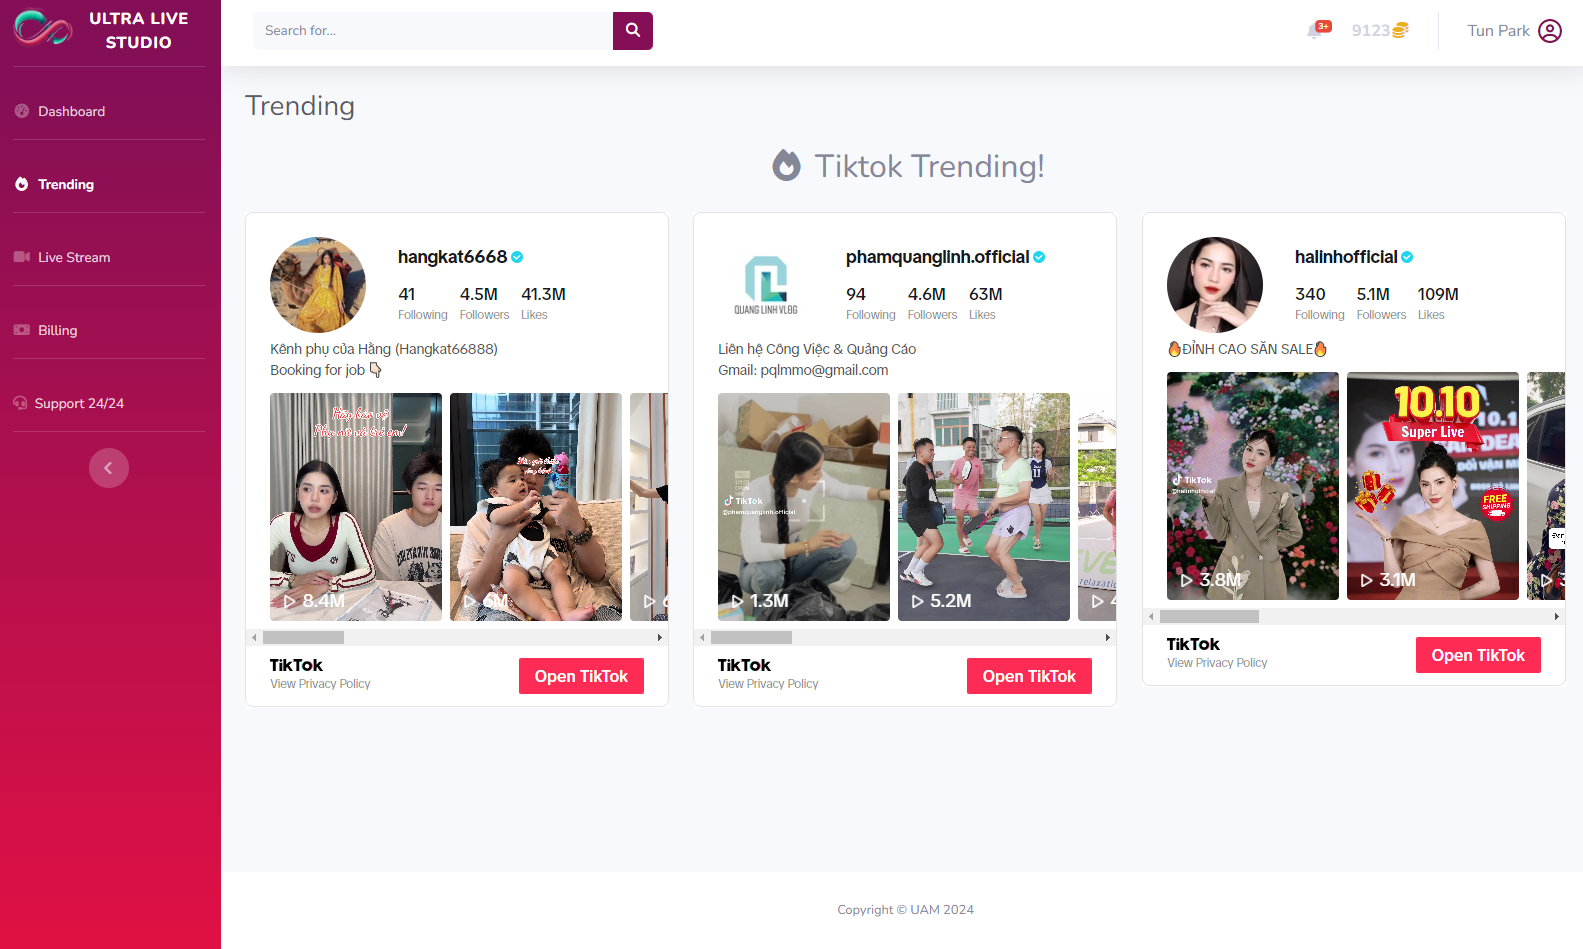Click the Dashboard gauge icon
The height and width of the screenshot is (949, 1583).
(x=22, y=111)
